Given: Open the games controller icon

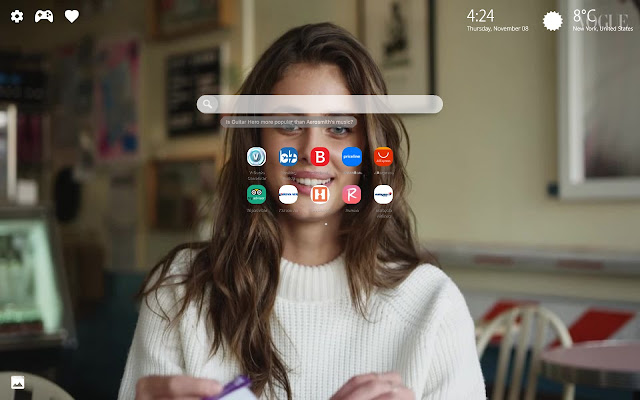Looking at the screenshot, I should coord(44,16).
